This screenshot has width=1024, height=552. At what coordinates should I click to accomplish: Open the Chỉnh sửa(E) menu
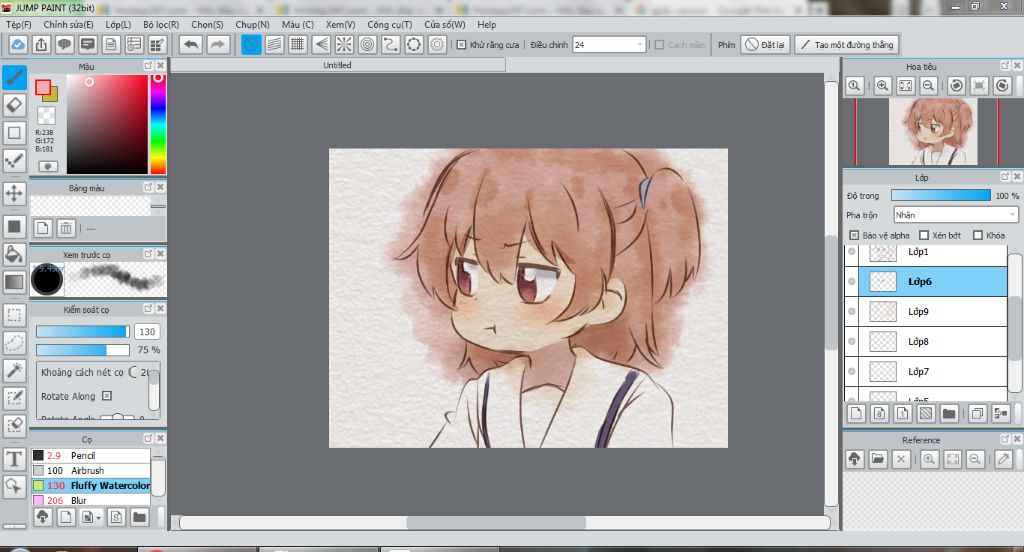click(x=68, y=25)
